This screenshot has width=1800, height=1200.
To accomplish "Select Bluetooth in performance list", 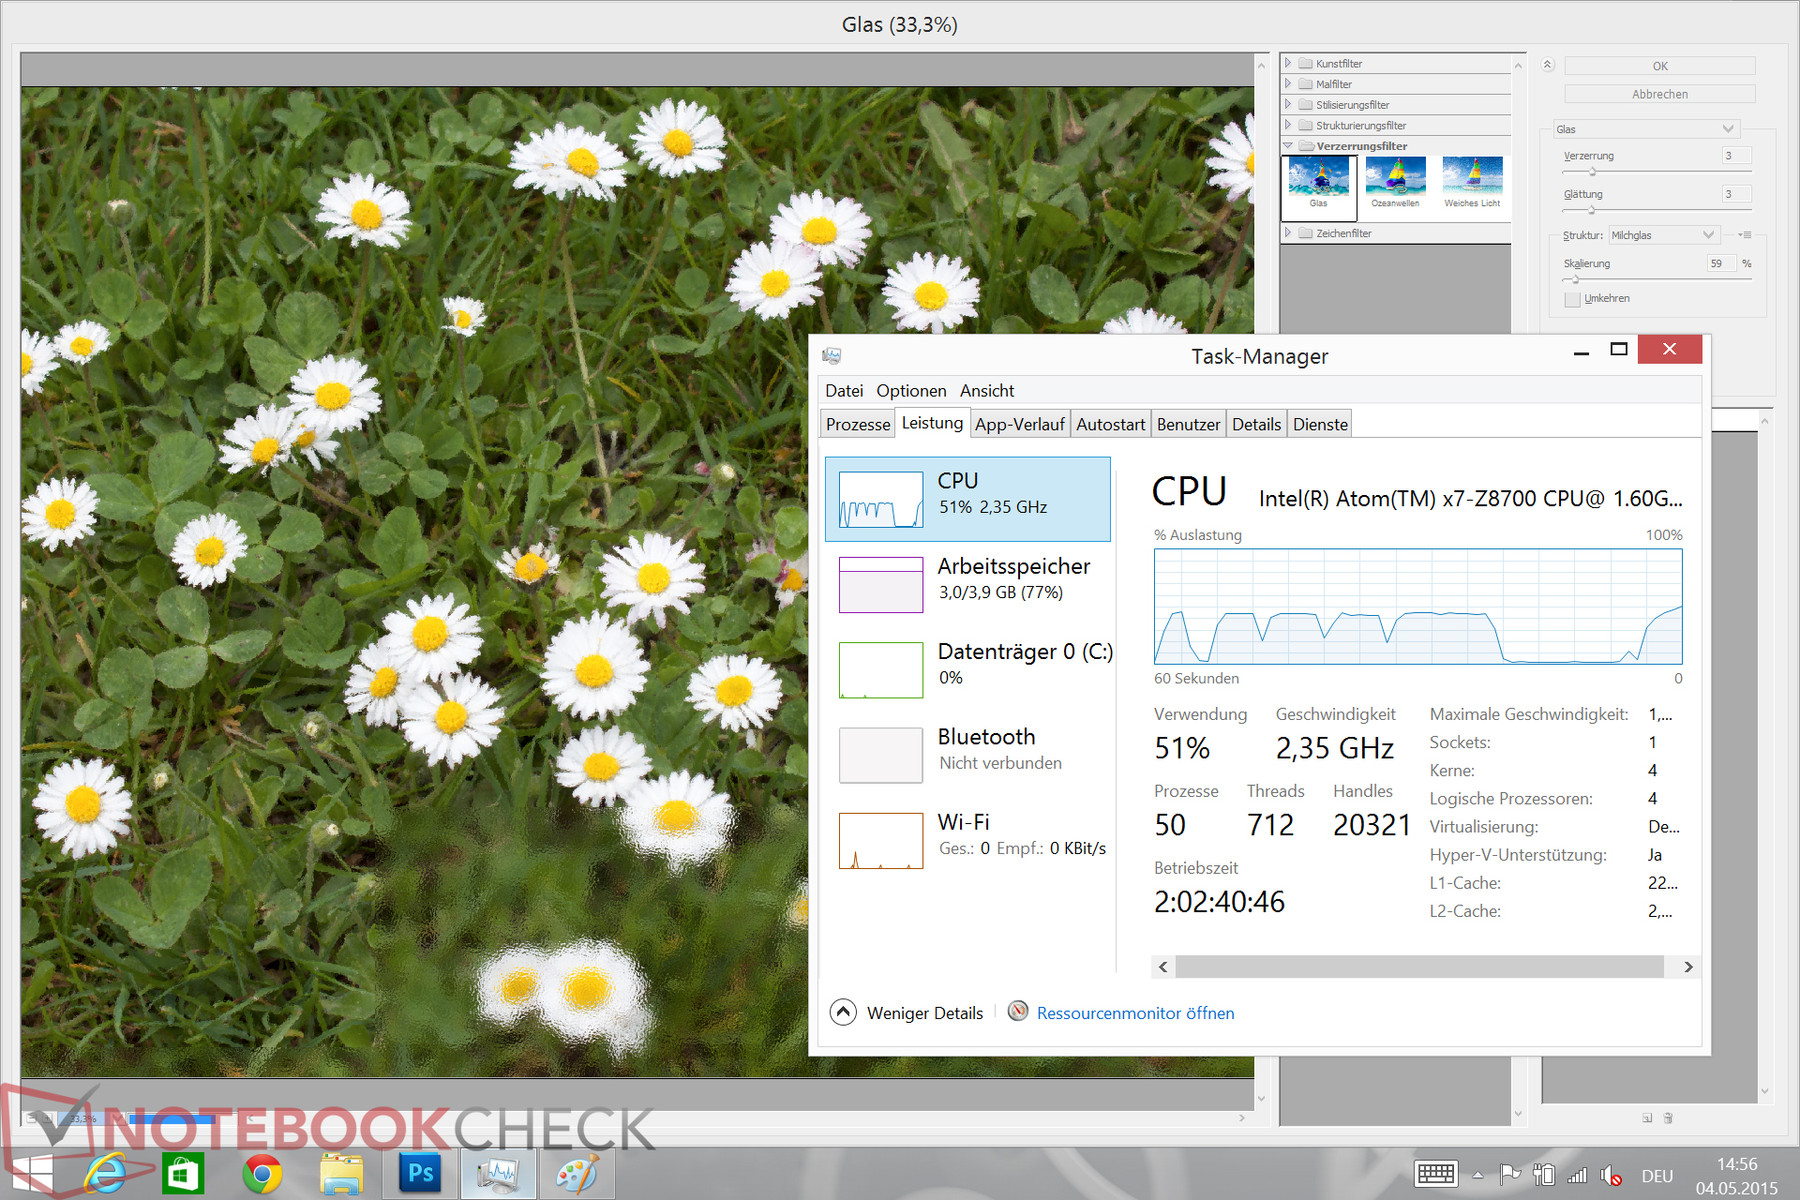I will pos(968,754).
